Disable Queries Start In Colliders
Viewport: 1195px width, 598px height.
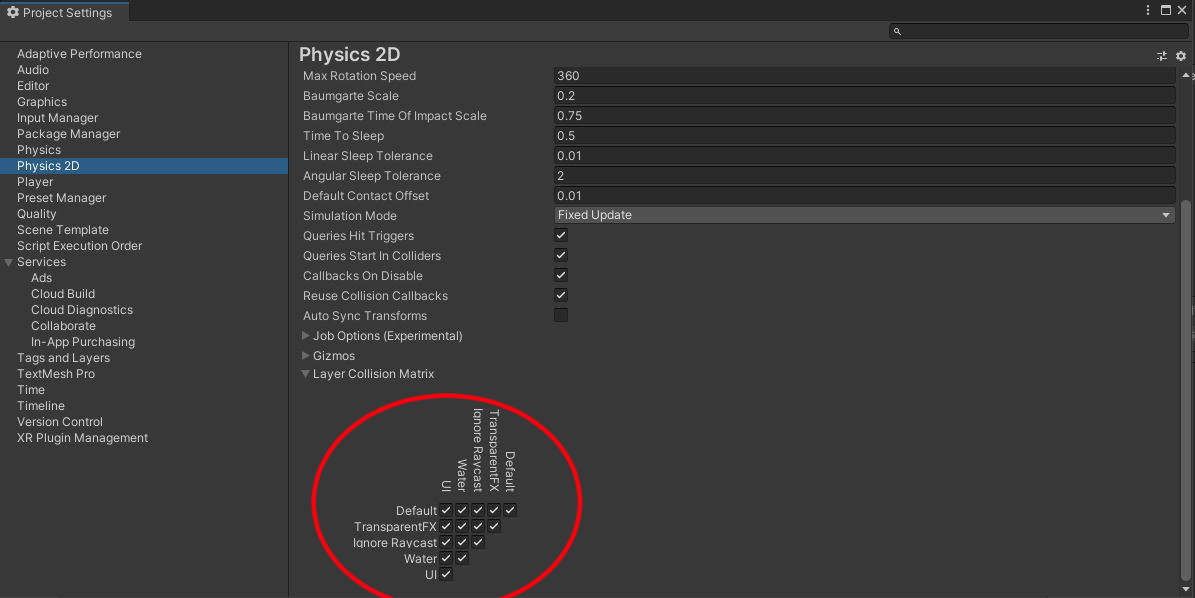[x=561, y=255]
